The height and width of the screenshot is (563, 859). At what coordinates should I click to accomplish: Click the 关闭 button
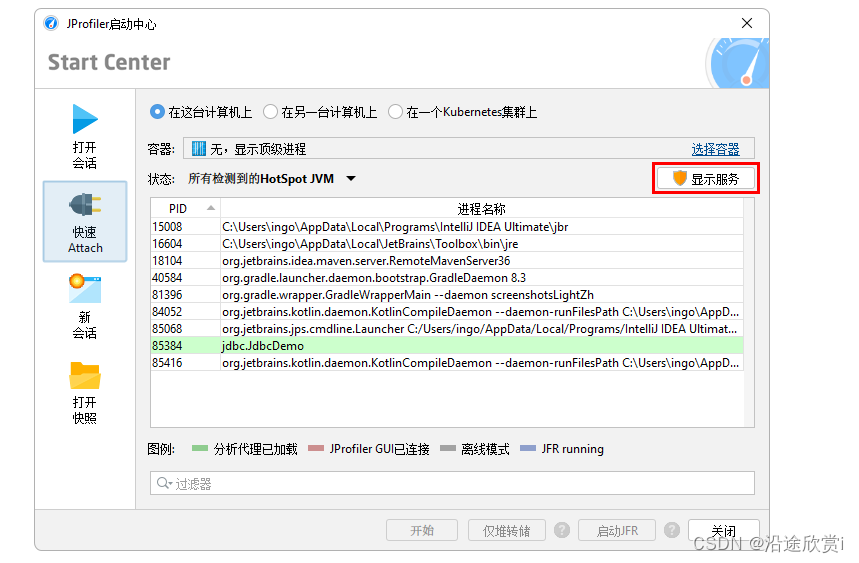click(724, 530)
